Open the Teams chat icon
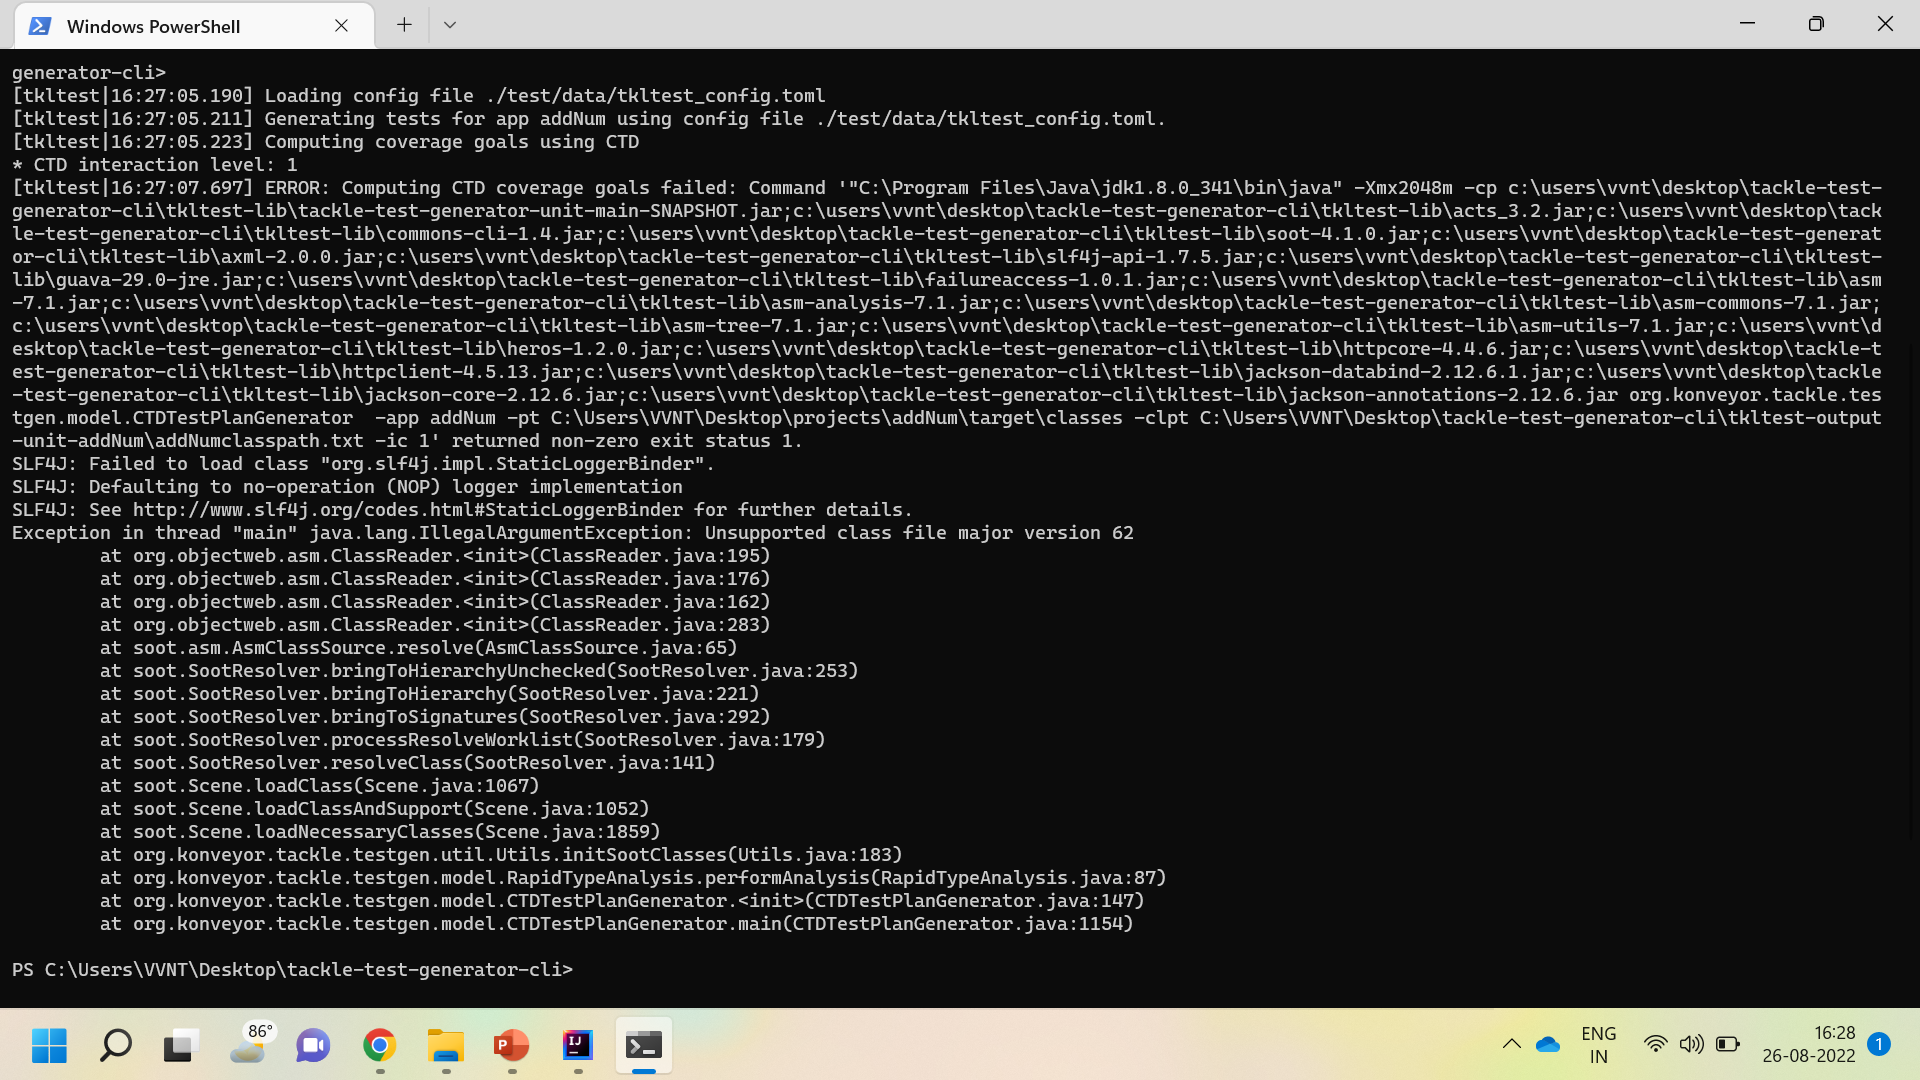This screenshot has width=1920, height=1080. 312,1045
